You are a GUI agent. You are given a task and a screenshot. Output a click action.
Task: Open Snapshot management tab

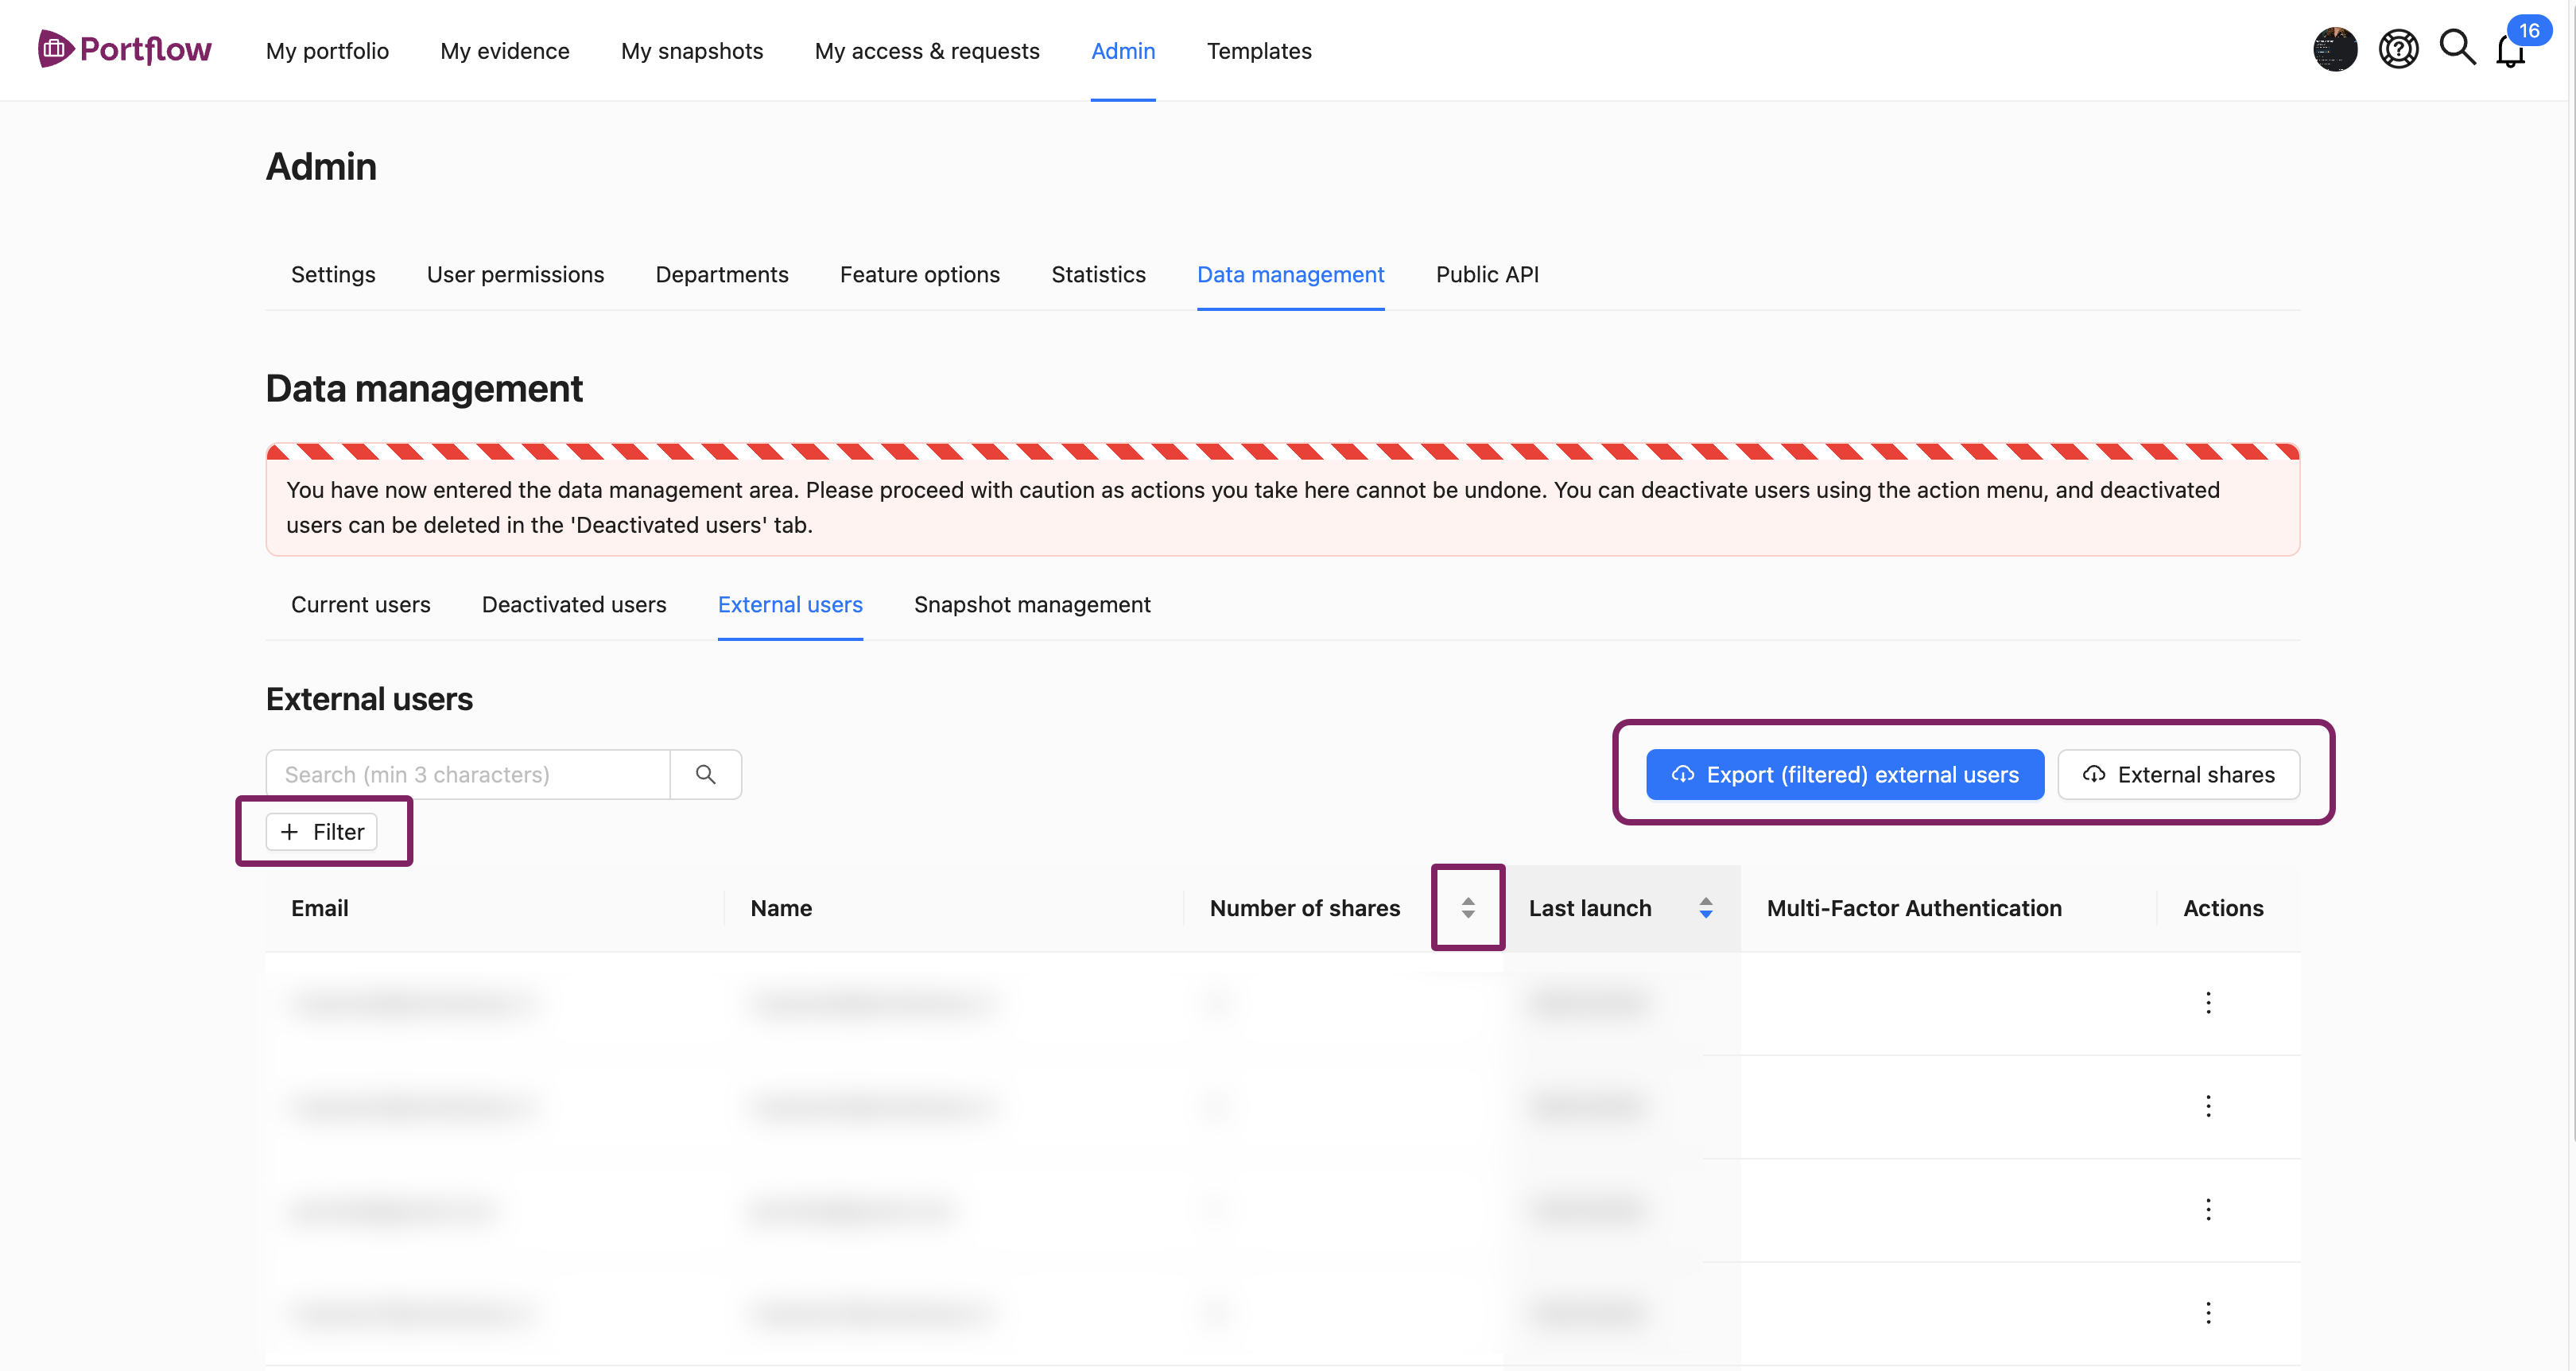click(1032, 605)
